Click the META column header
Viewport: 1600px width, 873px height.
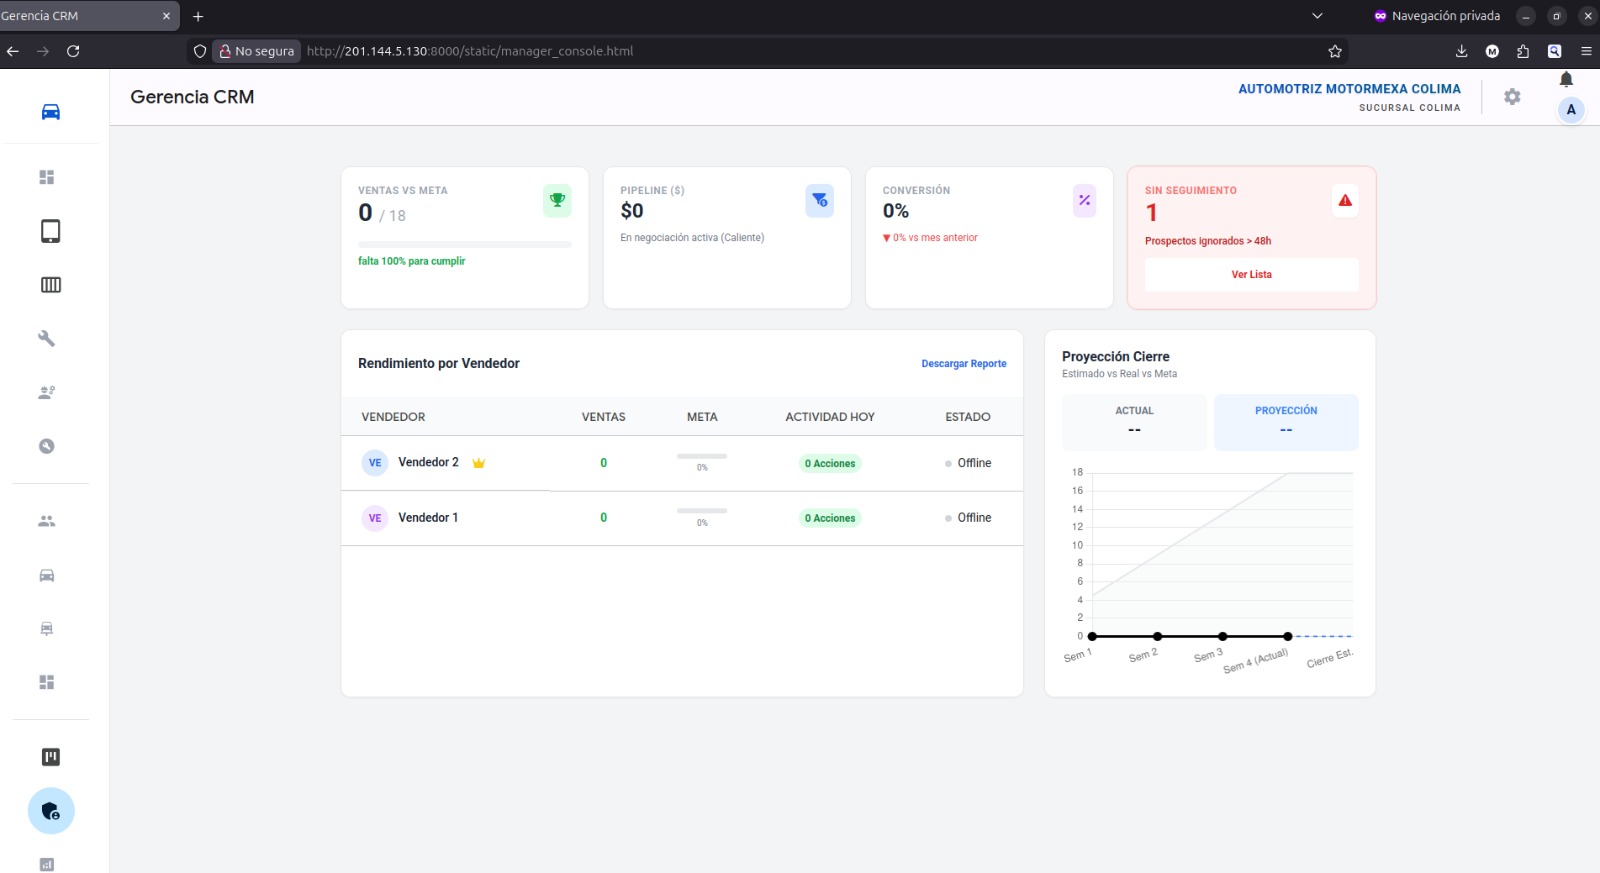[x=702, y=417]
